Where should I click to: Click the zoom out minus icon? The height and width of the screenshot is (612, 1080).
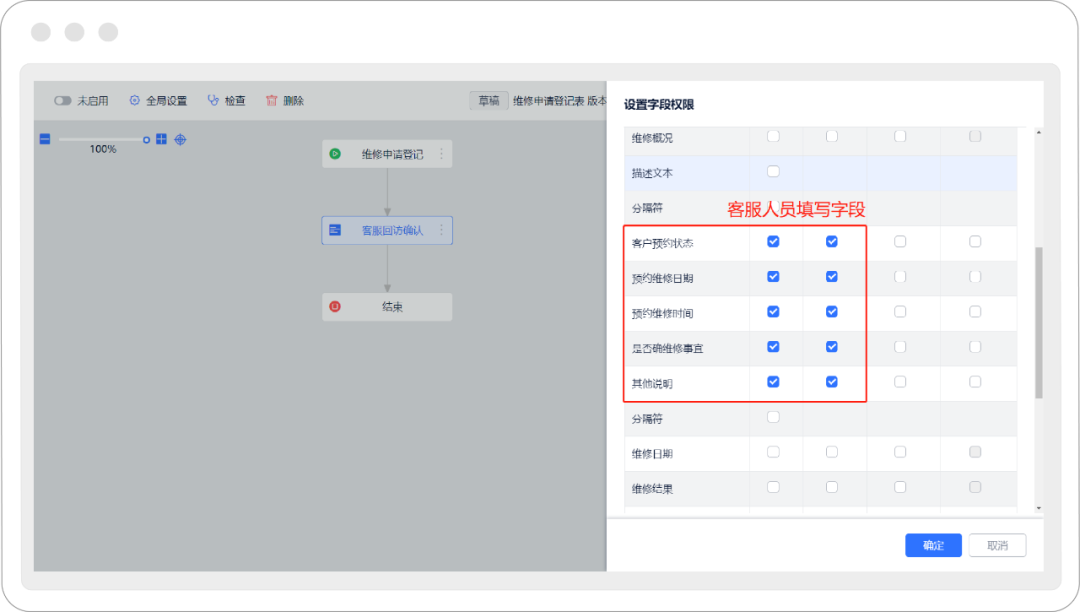[x=45, y=139]
